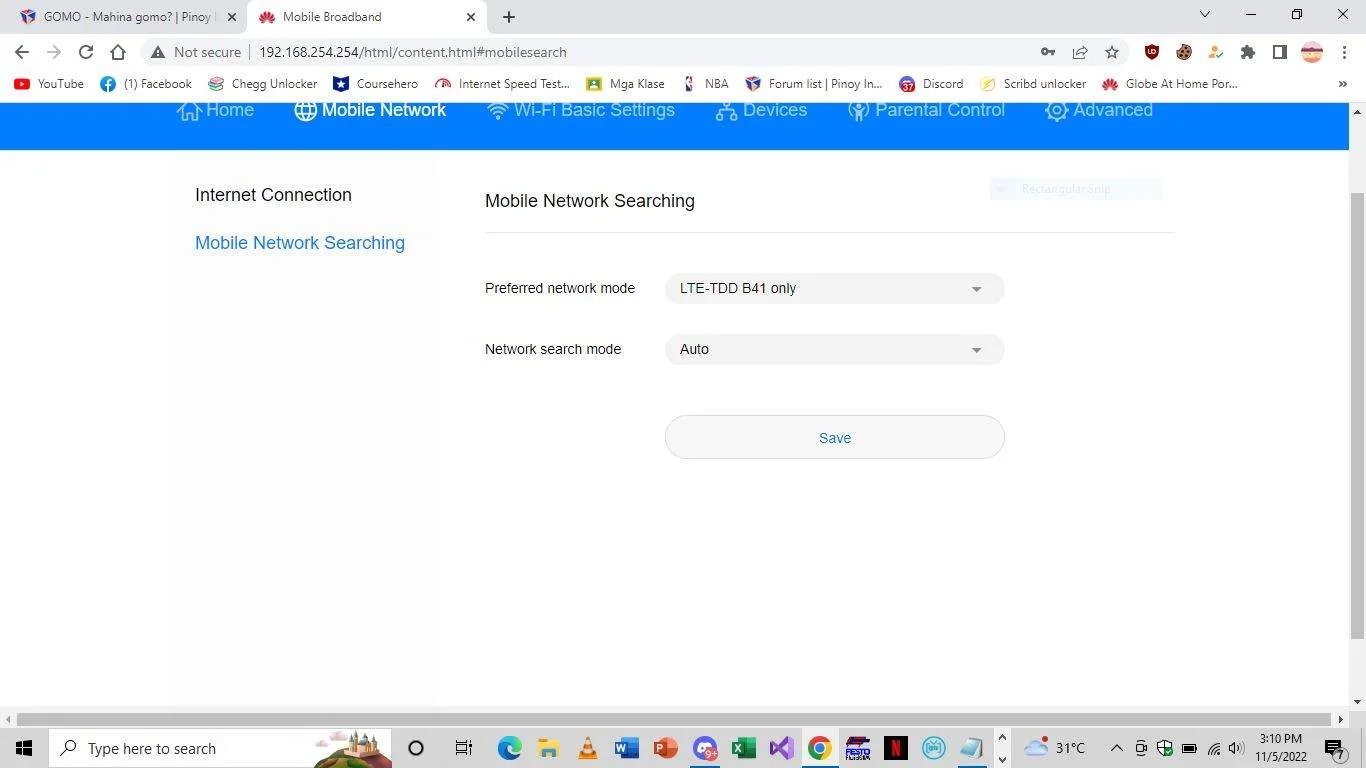Switch to the GOMO Pinoy browser tab
The width and height of the screenshot is (1366, 768).
point(128,17)
